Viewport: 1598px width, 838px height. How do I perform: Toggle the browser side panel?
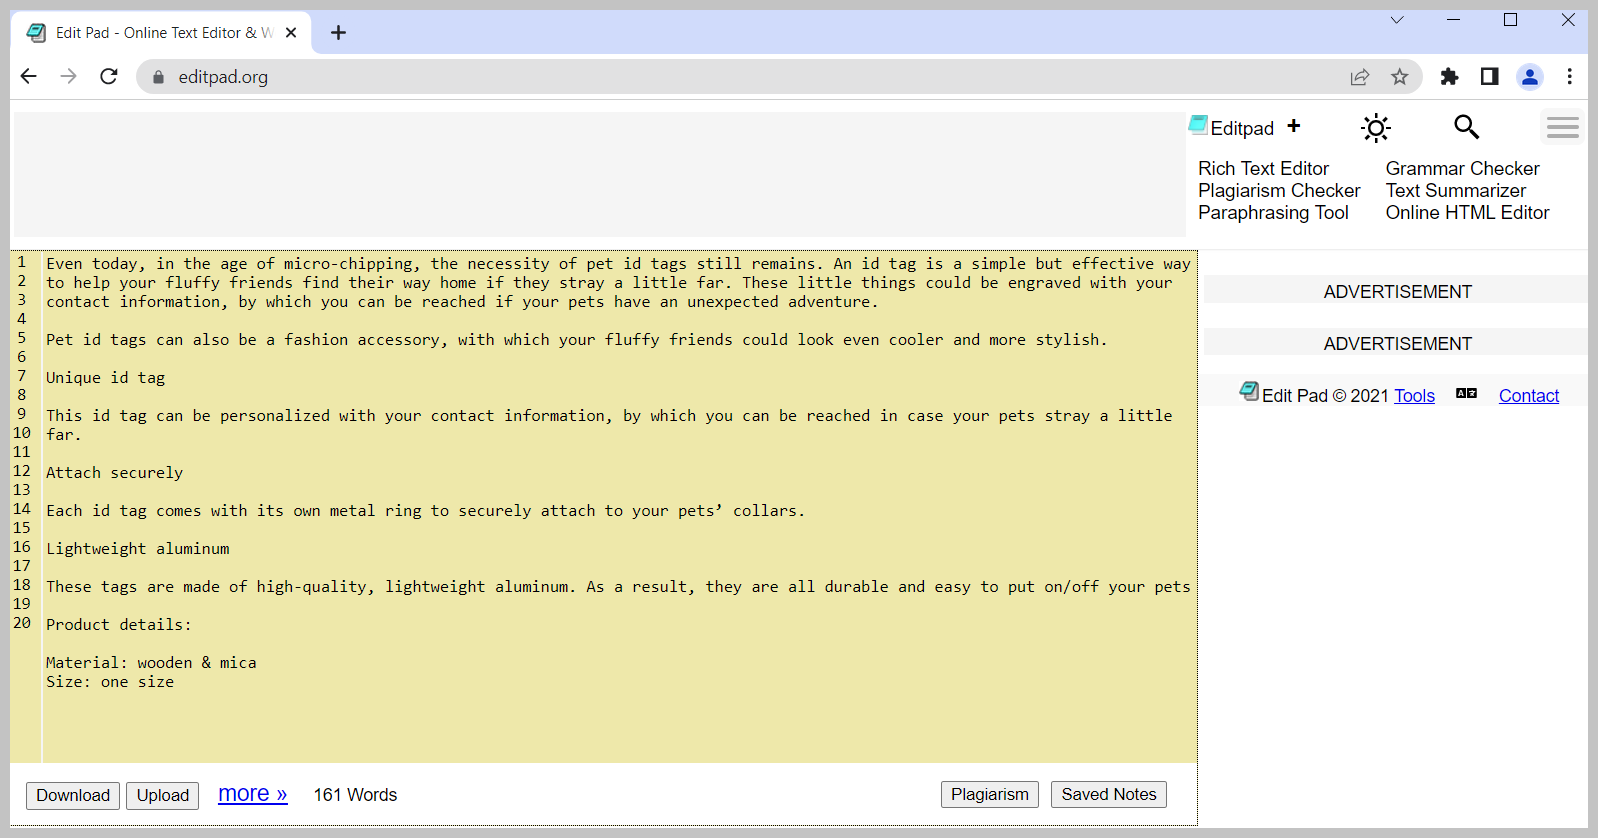click(x=1489, y=77)
